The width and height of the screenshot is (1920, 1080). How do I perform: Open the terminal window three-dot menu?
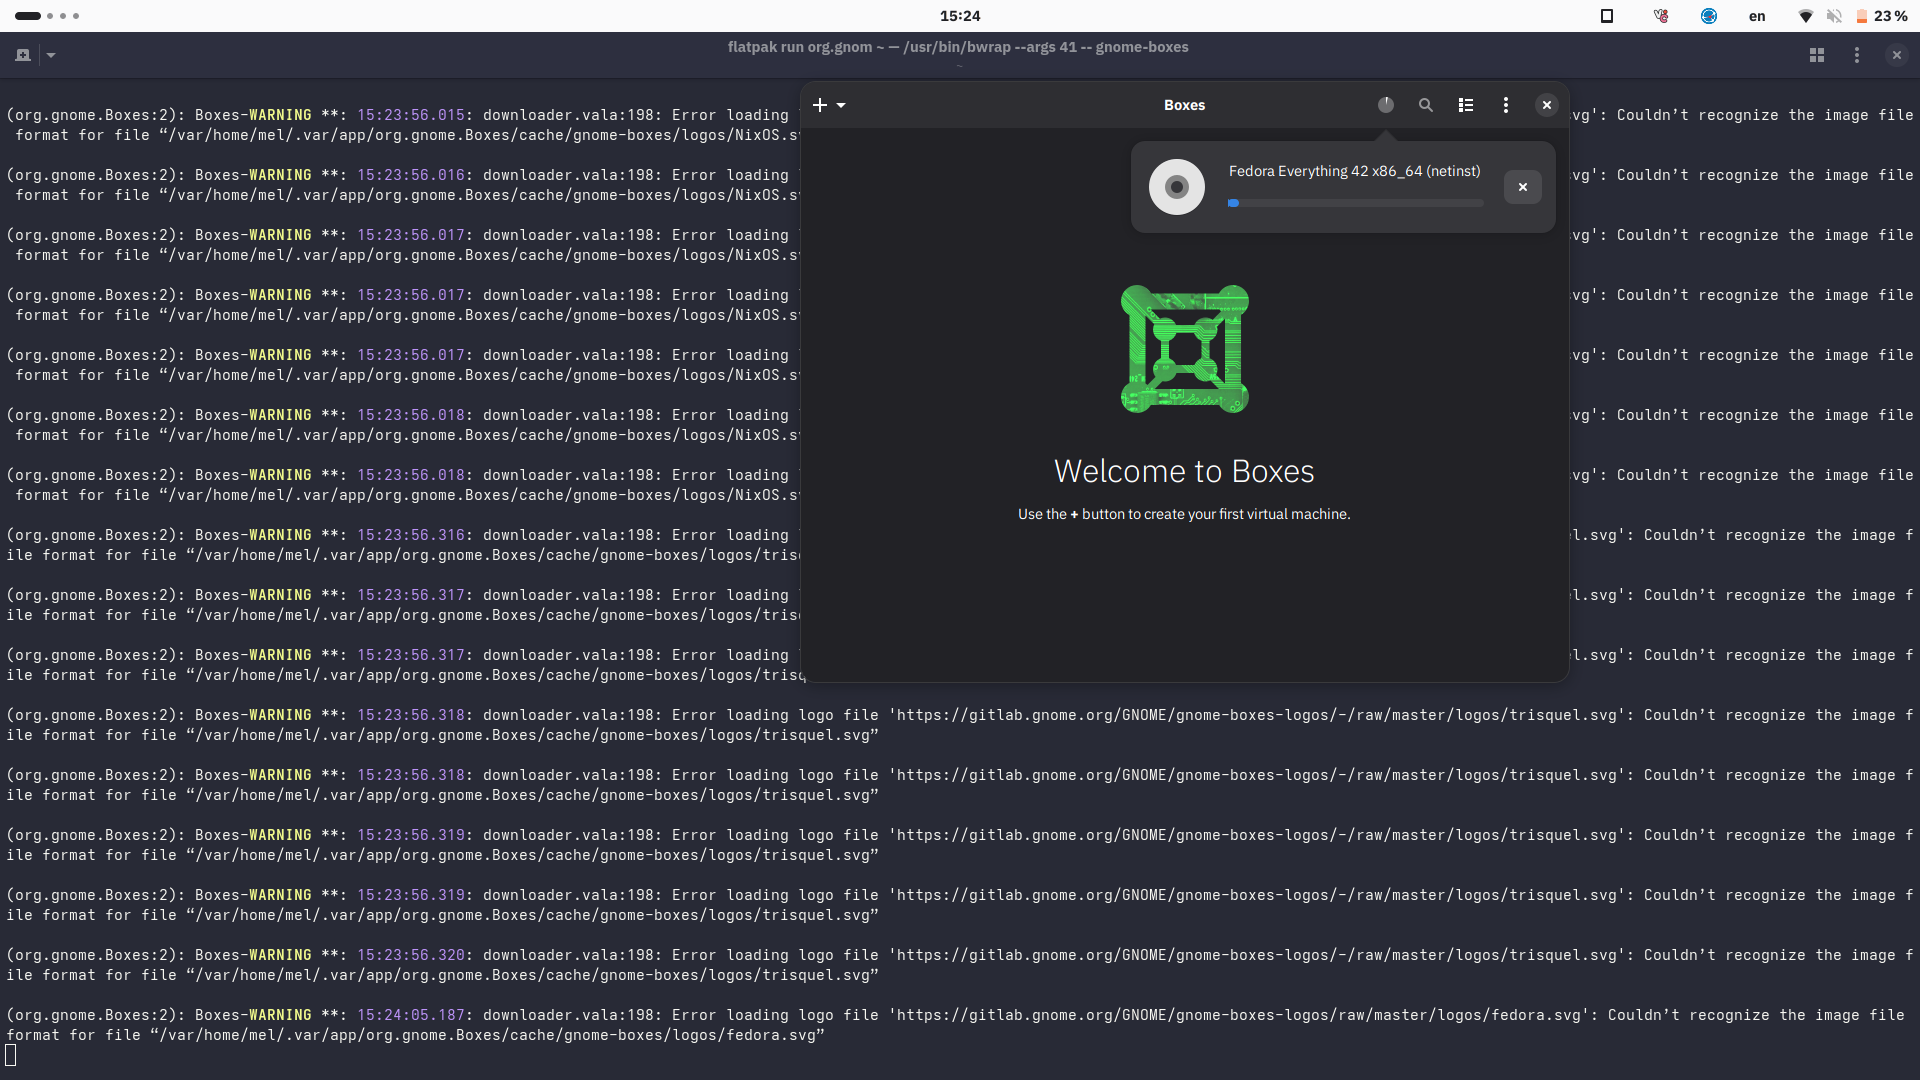tap(1857, 55)
